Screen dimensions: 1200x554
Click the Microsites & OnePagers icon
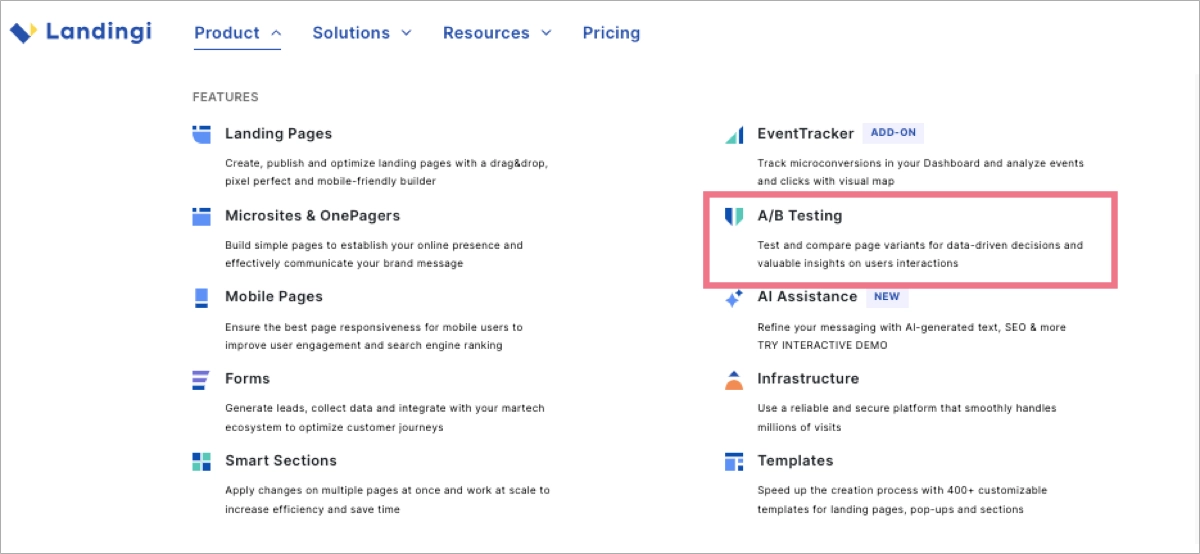[202, 216]
